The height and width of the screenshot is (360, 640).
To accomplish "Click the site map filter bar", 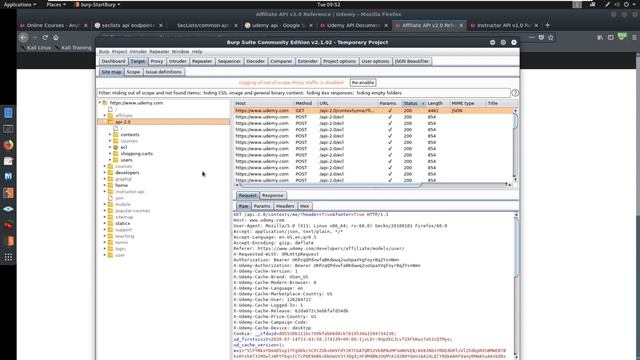I will coord(304,93).
